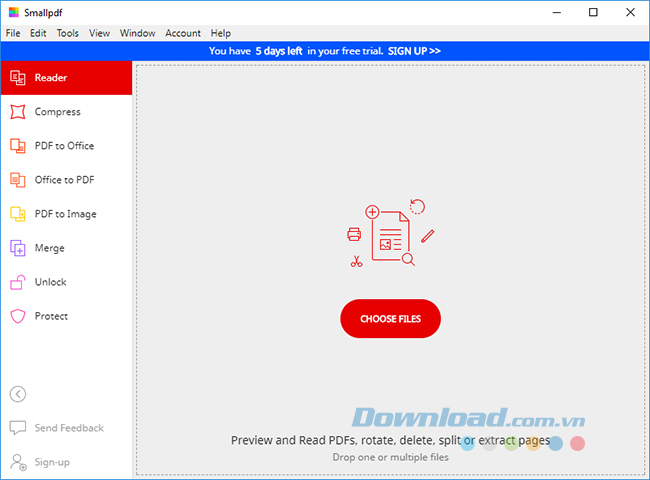Open the Account menu
Viewport: 650px width, 480px height.
coord(183,33)
